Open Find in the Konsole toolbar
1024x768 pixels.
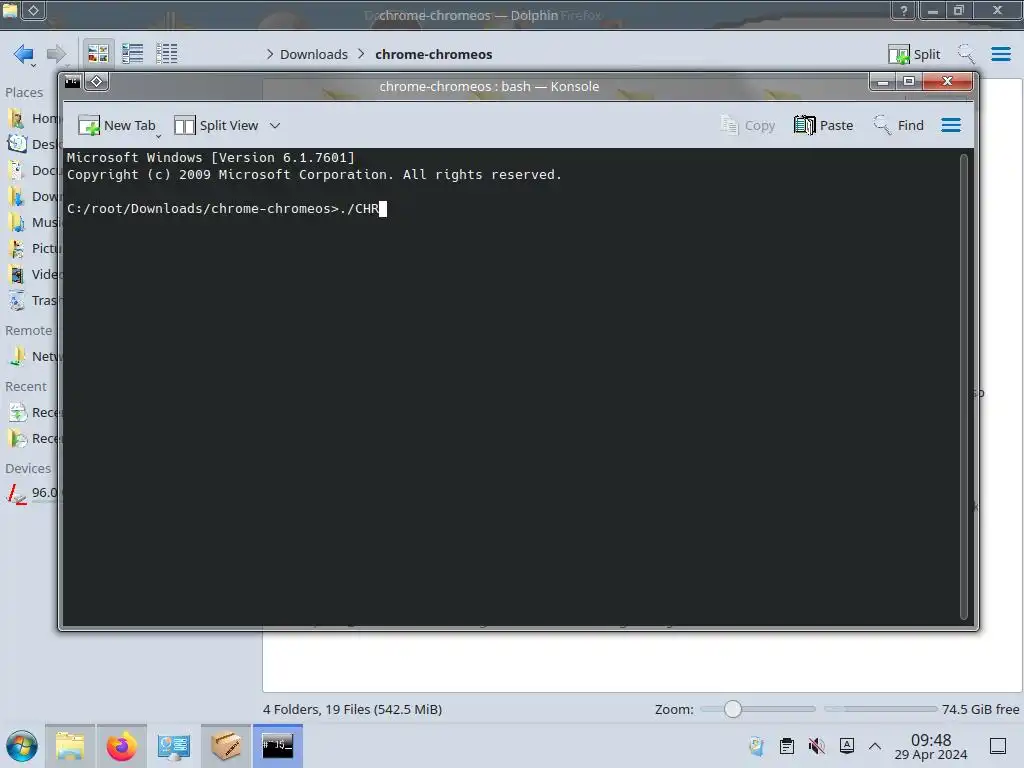899,125
